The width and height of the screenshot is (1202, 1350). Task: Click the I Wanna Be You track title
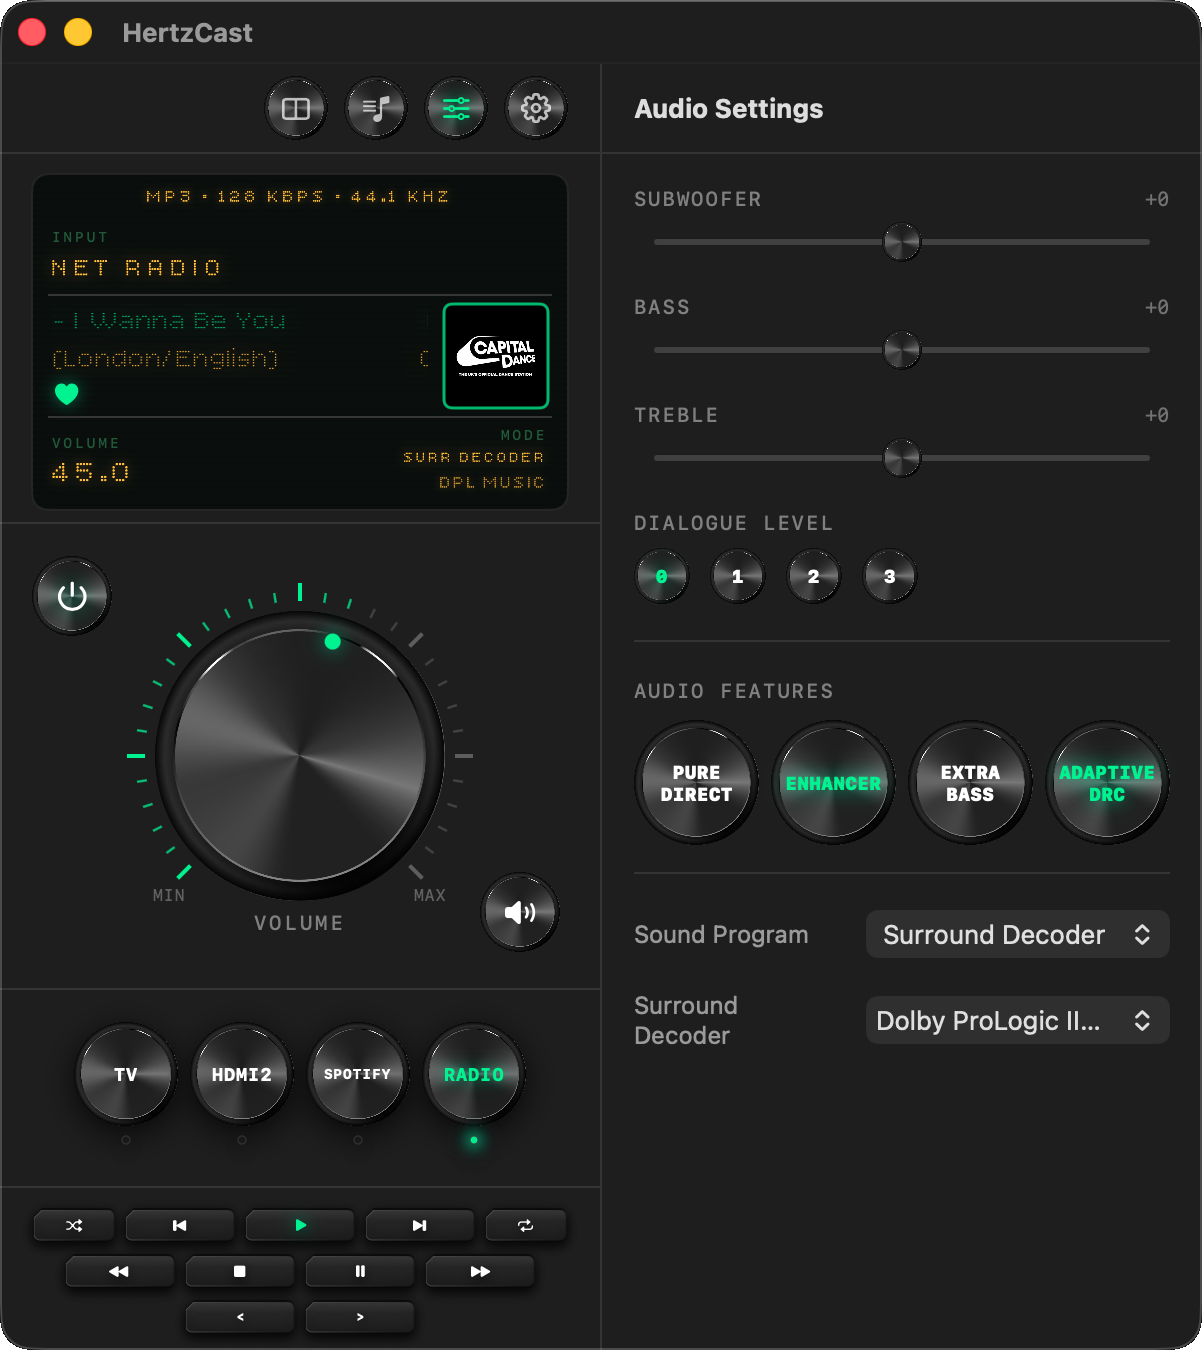point(170,320)
